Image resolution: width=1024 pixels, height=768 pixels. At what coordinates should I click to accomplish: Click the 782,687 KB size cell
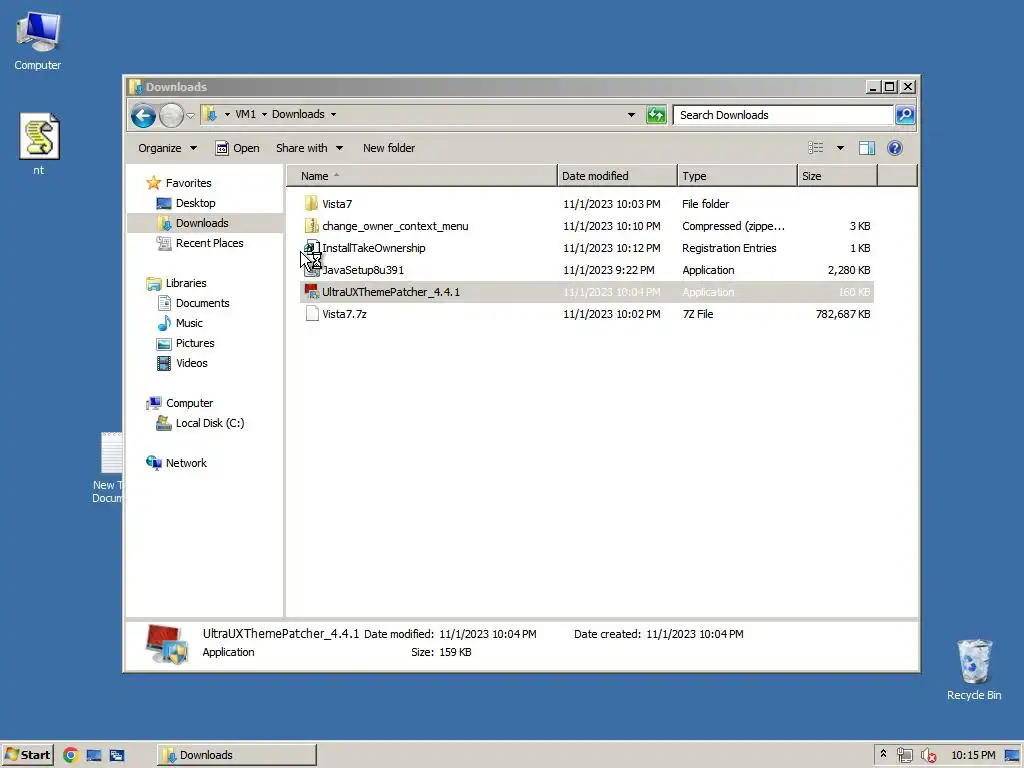click(842, 315)
